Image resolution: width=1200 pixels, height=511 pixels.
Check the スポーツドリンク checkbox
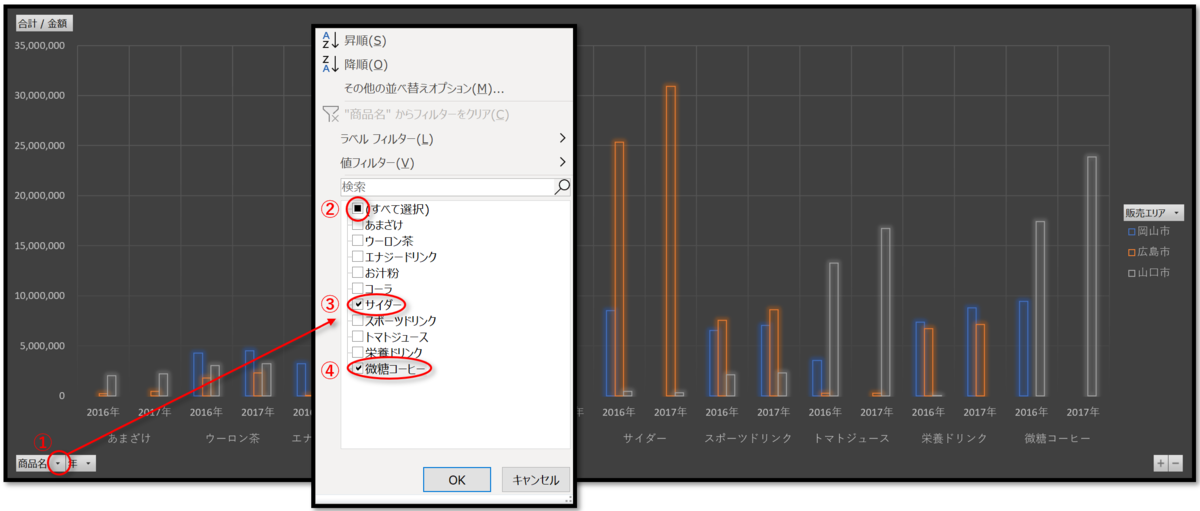tap(357, 321)
